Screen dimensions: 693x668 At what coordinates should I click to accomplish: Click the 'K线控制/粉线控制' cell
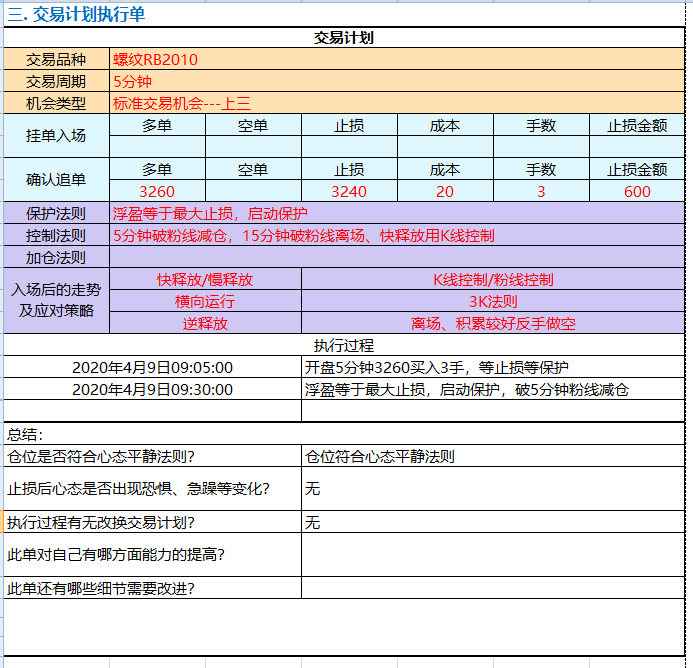pos(493,279)
